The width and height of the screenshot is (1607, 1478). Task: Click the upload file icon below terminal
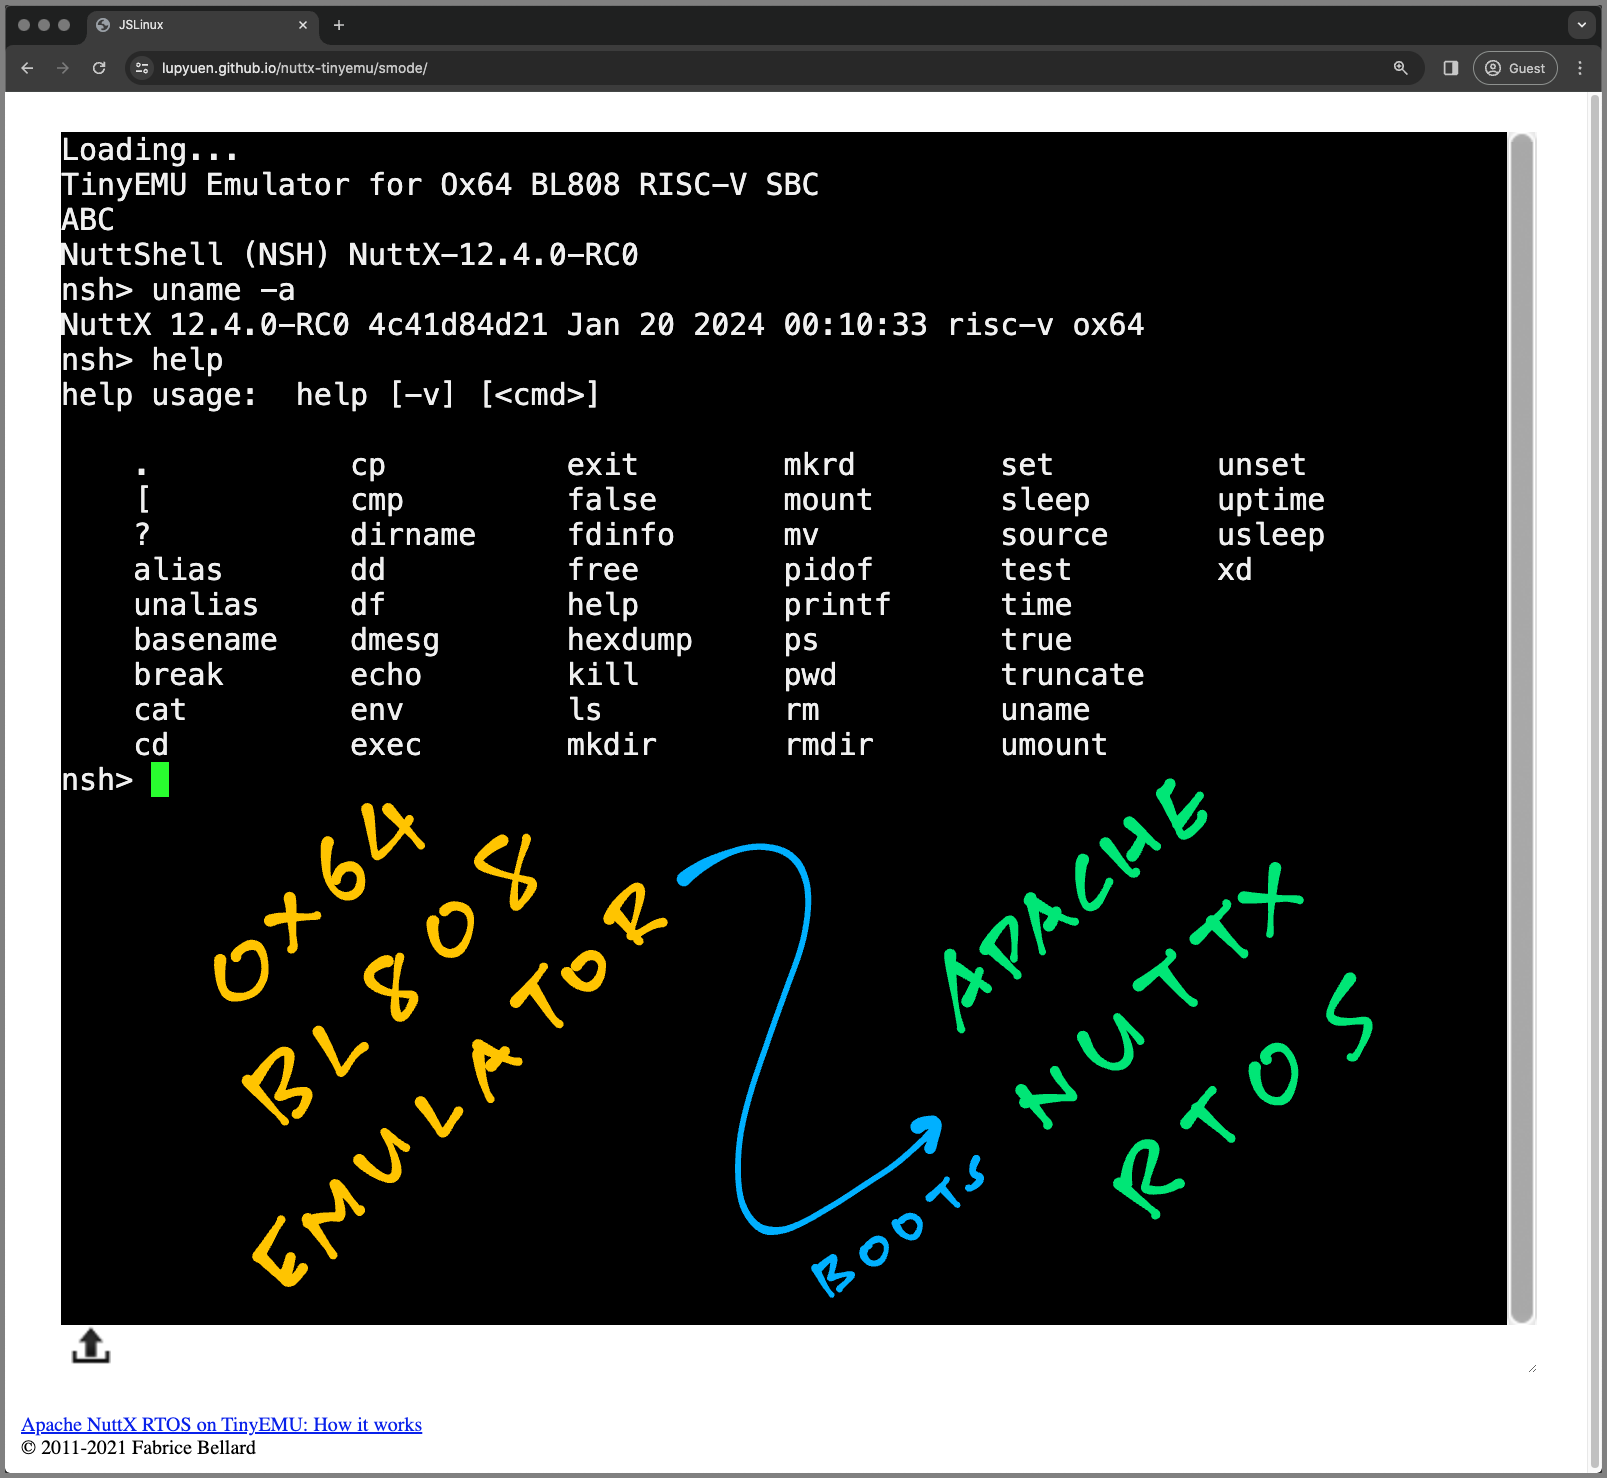[91, 1345]
